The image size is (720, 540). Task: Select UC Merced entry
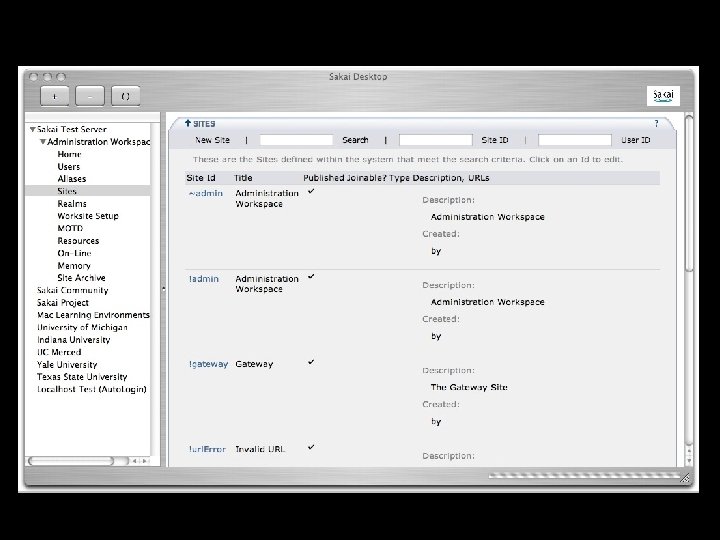(59, 352)
